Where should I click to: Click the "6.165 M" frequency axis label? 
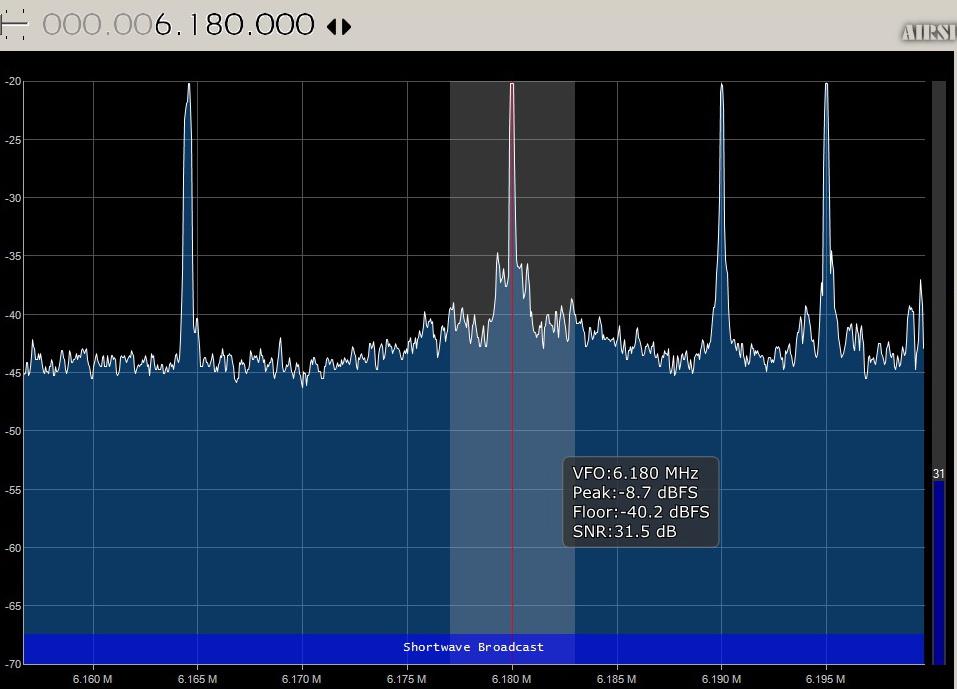pos(197,679)
